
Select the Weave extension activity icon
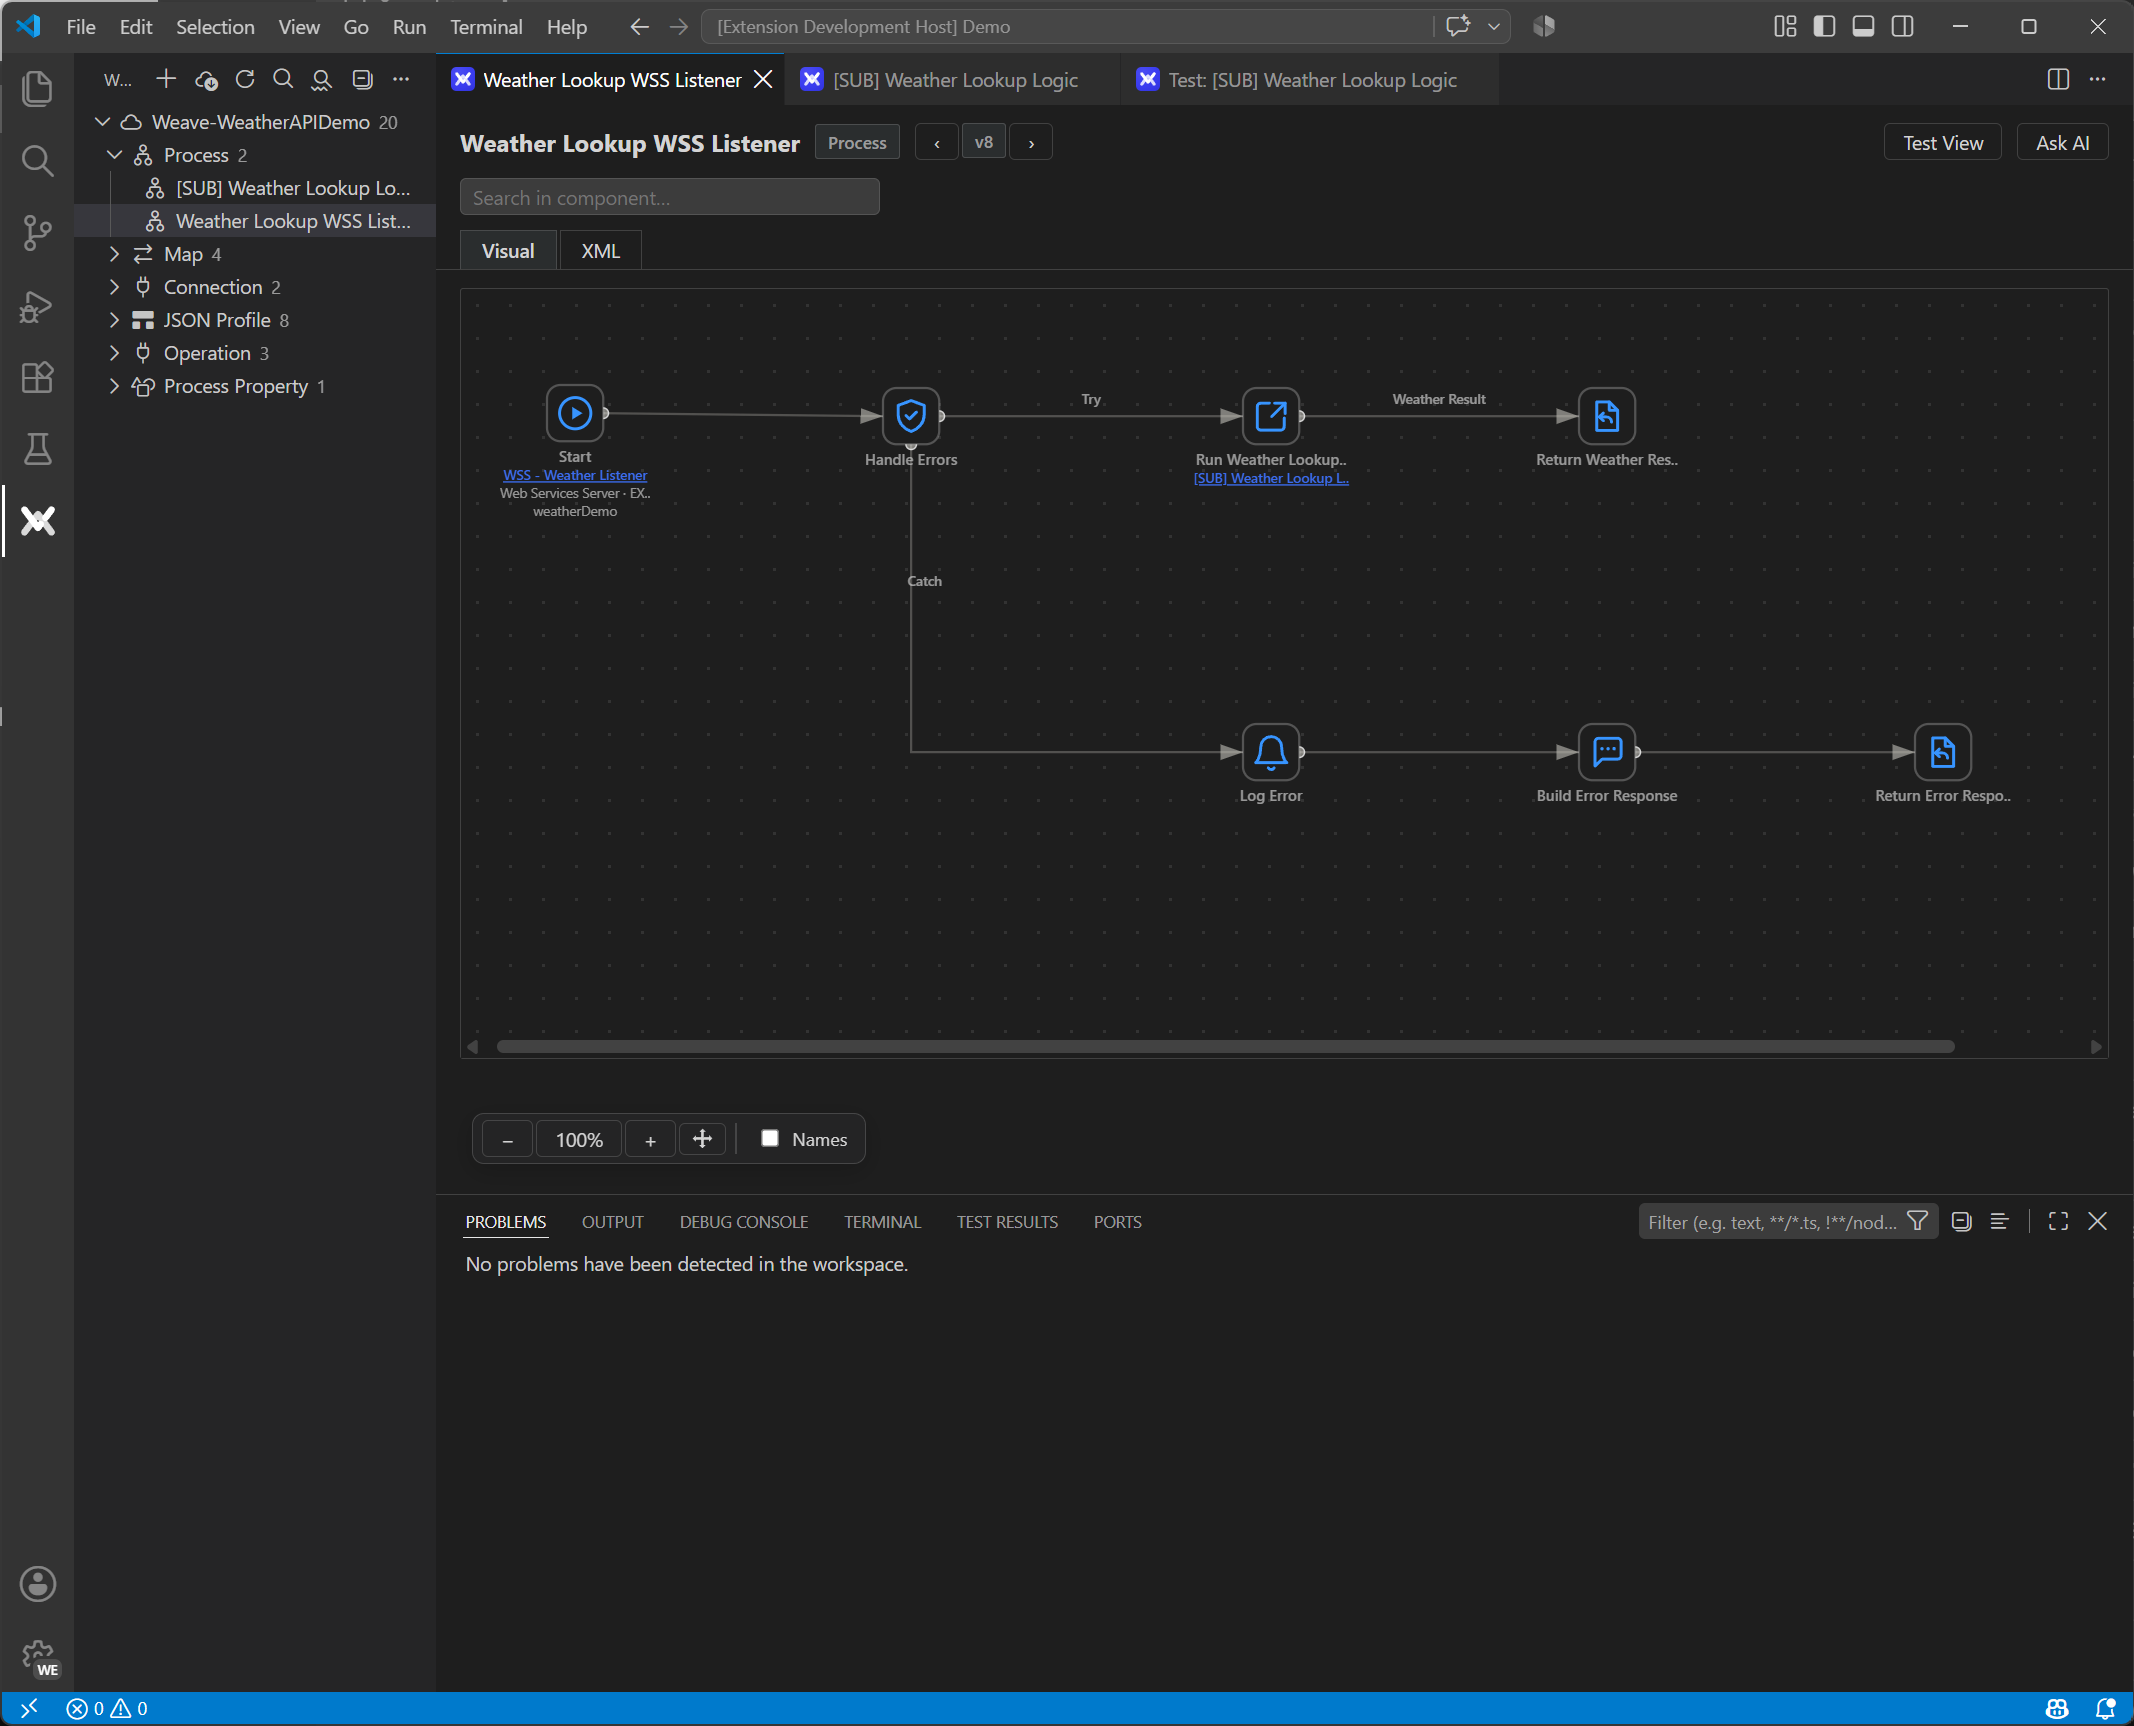click(37, 520)
